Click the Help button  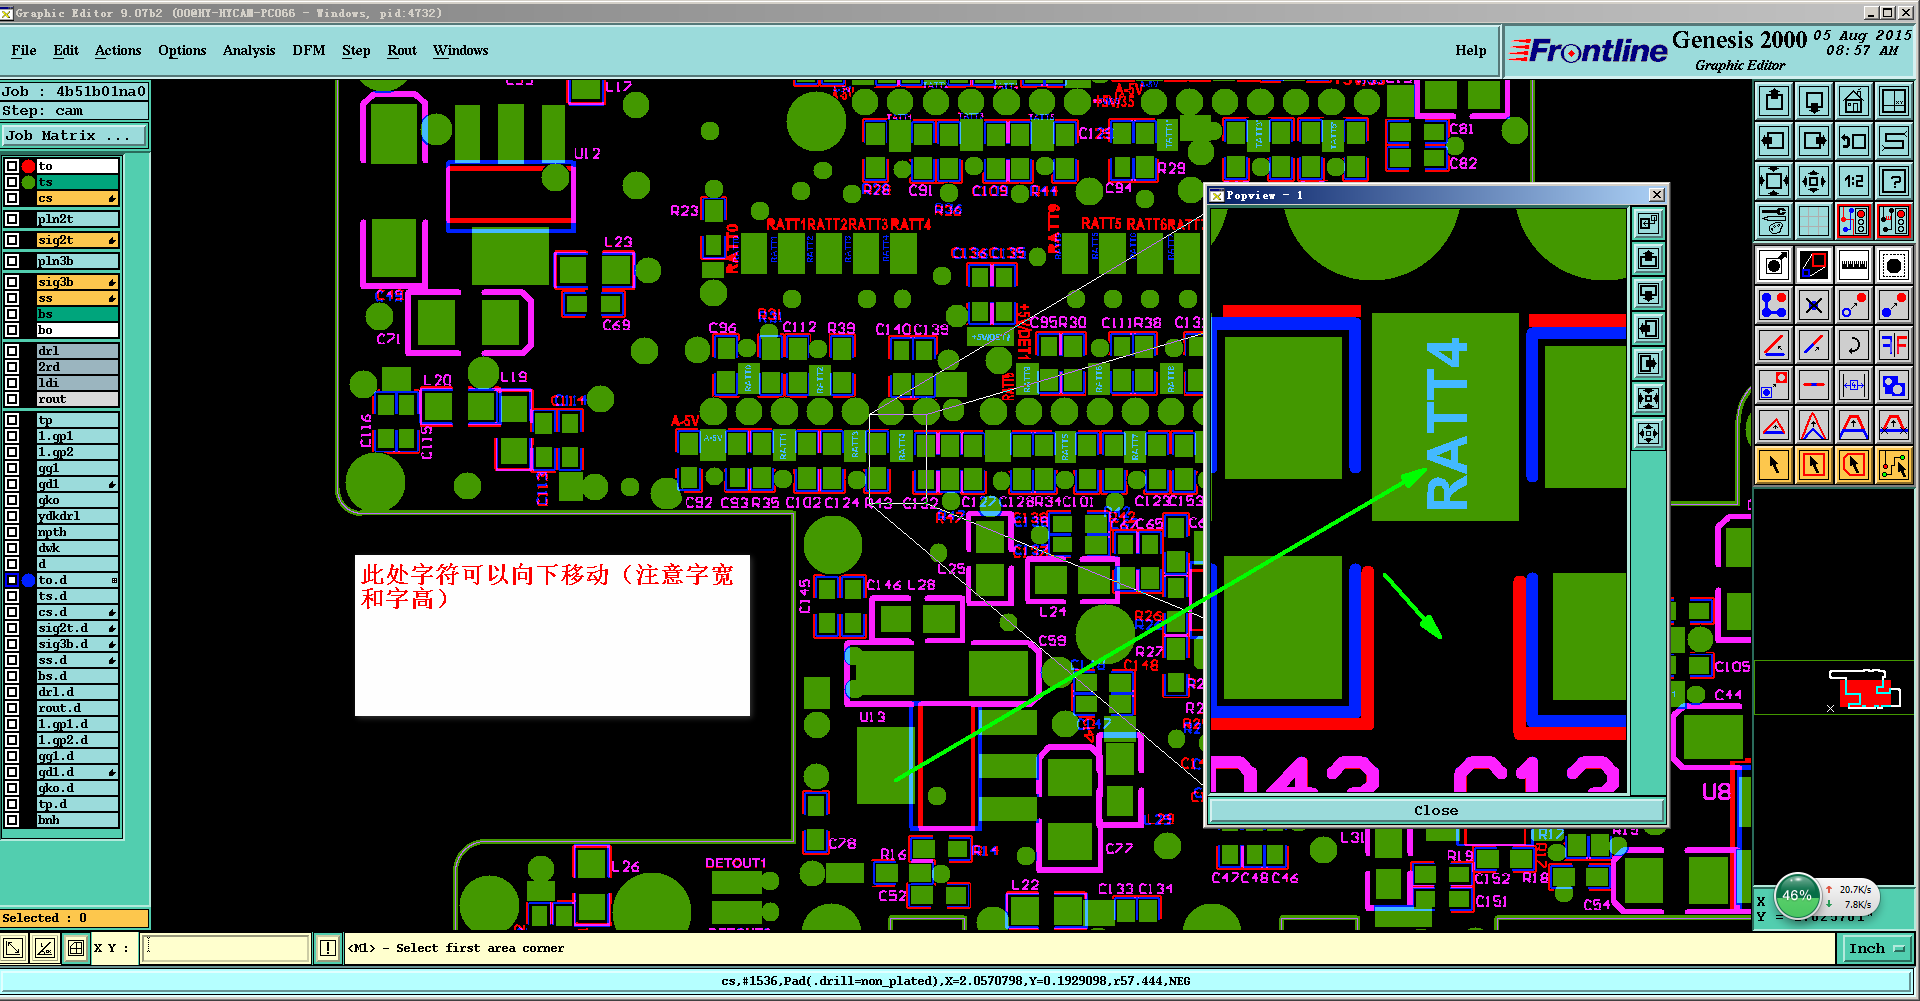click(1470, 50)
